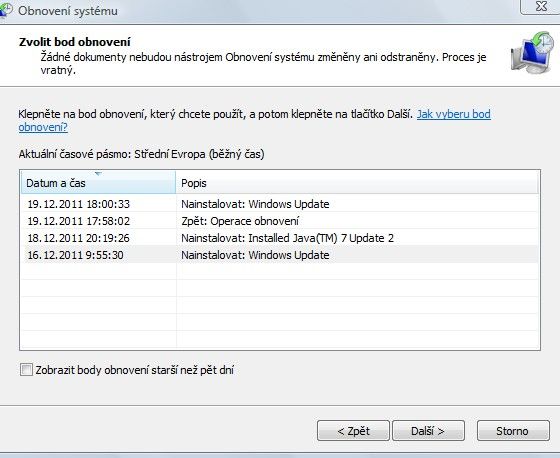Enable Zobrazit body obnovení starší než pět dní
This screenshot has width=560, height=458.
[26, 370]
